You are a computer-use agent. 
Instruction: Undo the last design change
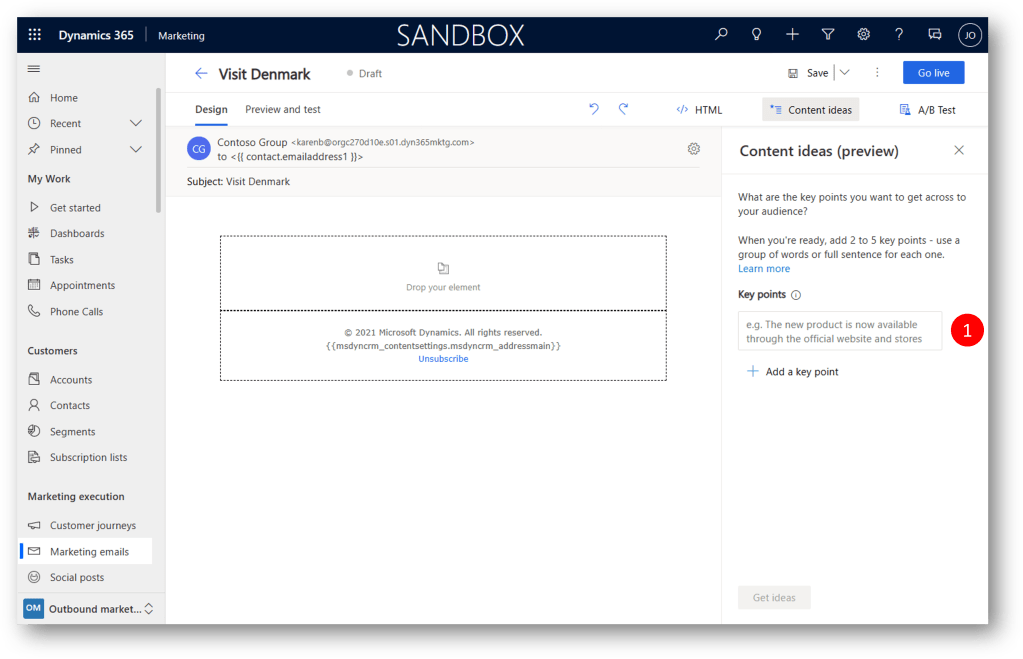[594, 109]
